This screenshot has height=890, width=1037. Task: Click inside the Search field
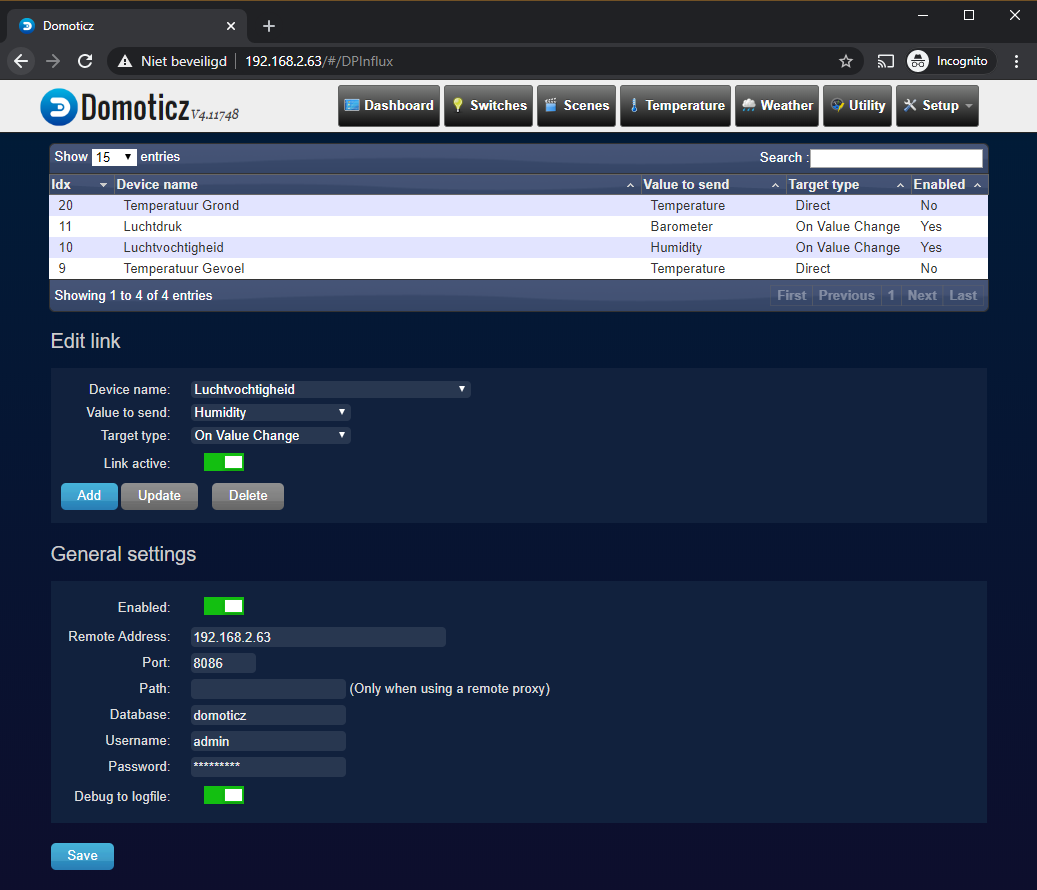896,157
